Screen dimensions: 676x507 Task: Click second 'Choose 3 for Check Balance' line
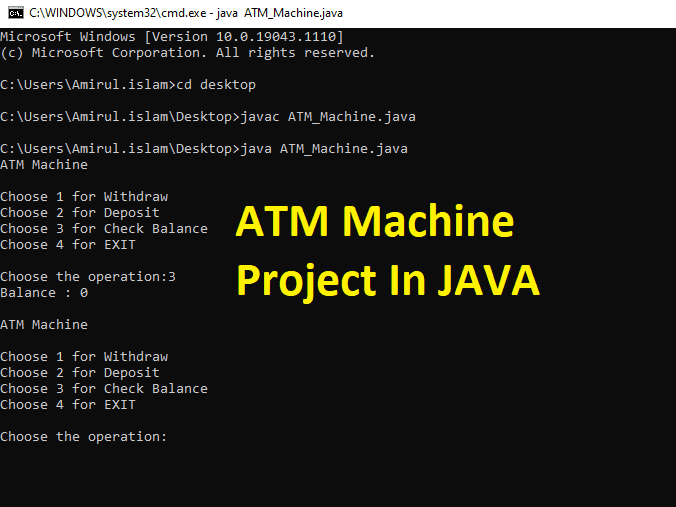coord(104,388)
